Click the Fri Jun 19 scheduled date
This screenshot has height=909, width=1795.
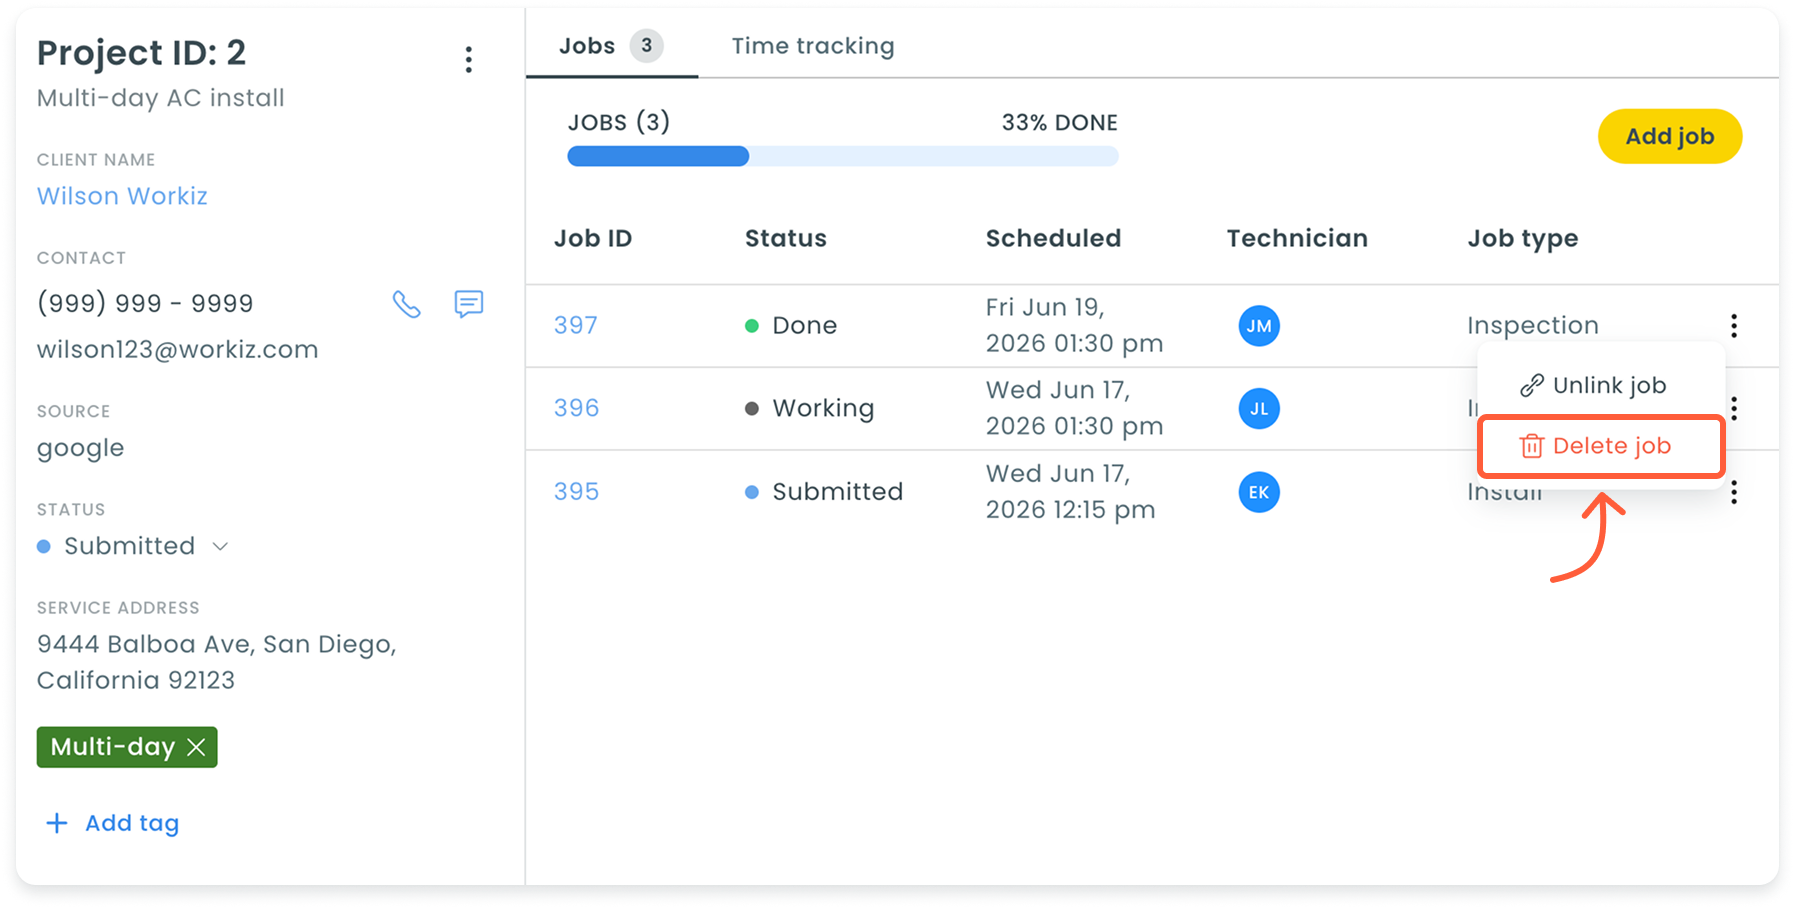[x=1045, y=307]
